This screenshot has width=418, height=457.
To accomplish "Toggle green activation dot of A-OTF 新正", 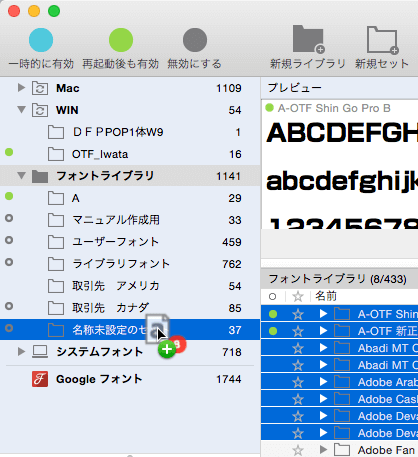I will click(273, 331).
